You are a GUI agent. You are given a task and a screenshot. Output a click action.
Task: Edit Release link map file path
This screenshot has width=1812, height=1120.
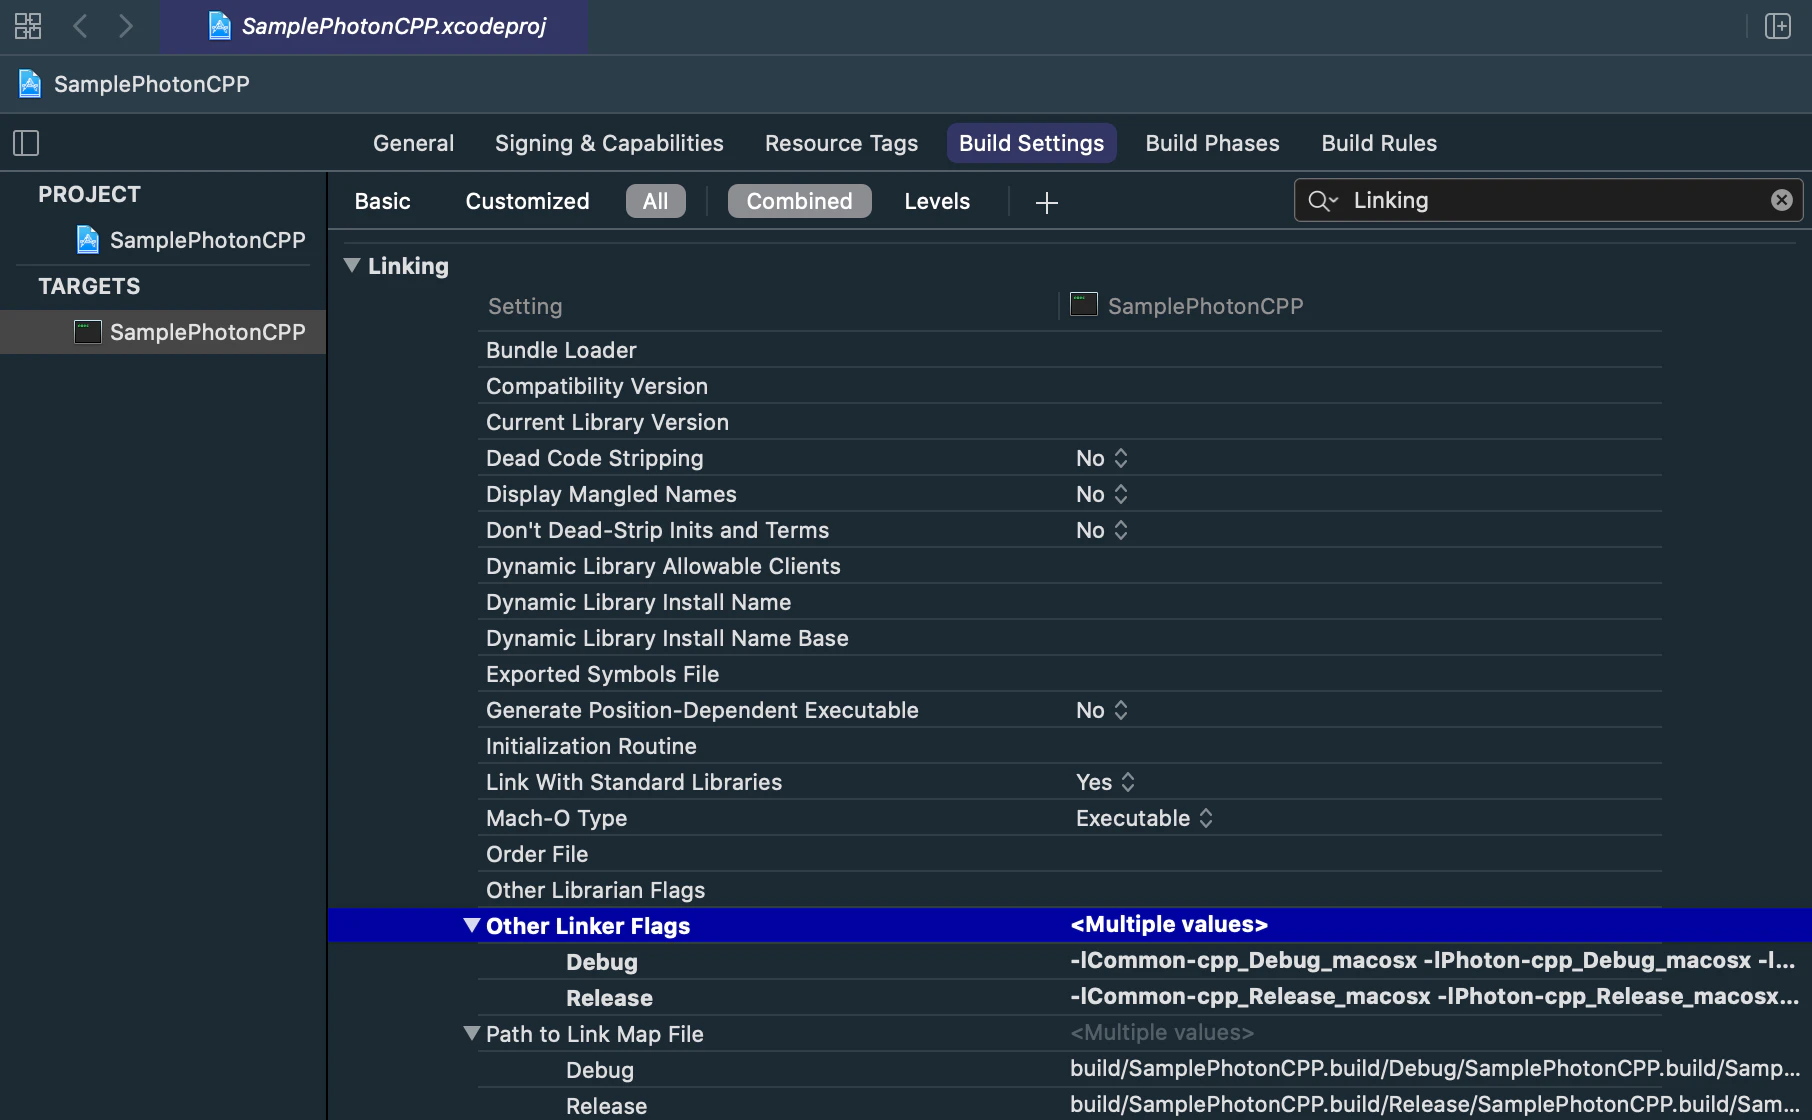[x=1434, y=1105]
